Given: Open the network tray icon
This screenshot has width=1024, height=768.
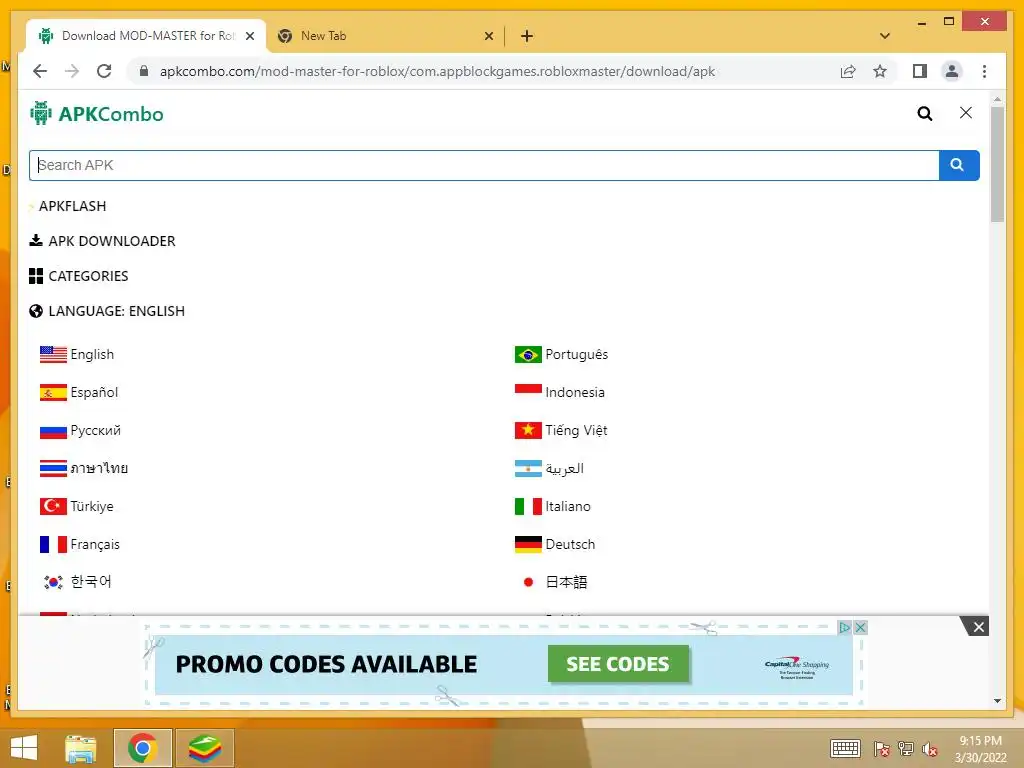Looking at the screenshot, I should pyautogui.click(x=906, y=748).
